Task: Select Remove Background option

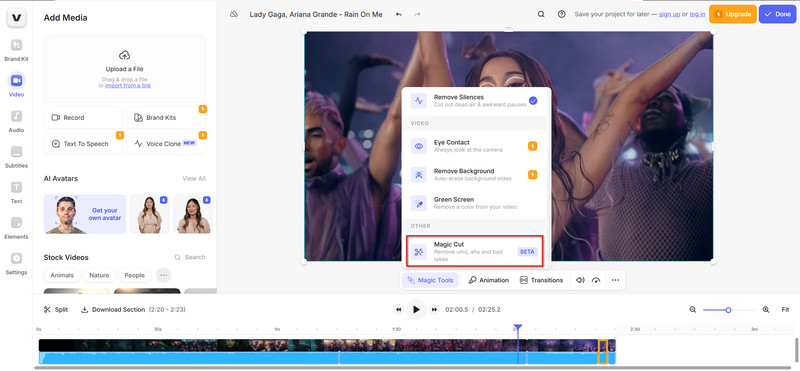Action: (x=474, y=175)
